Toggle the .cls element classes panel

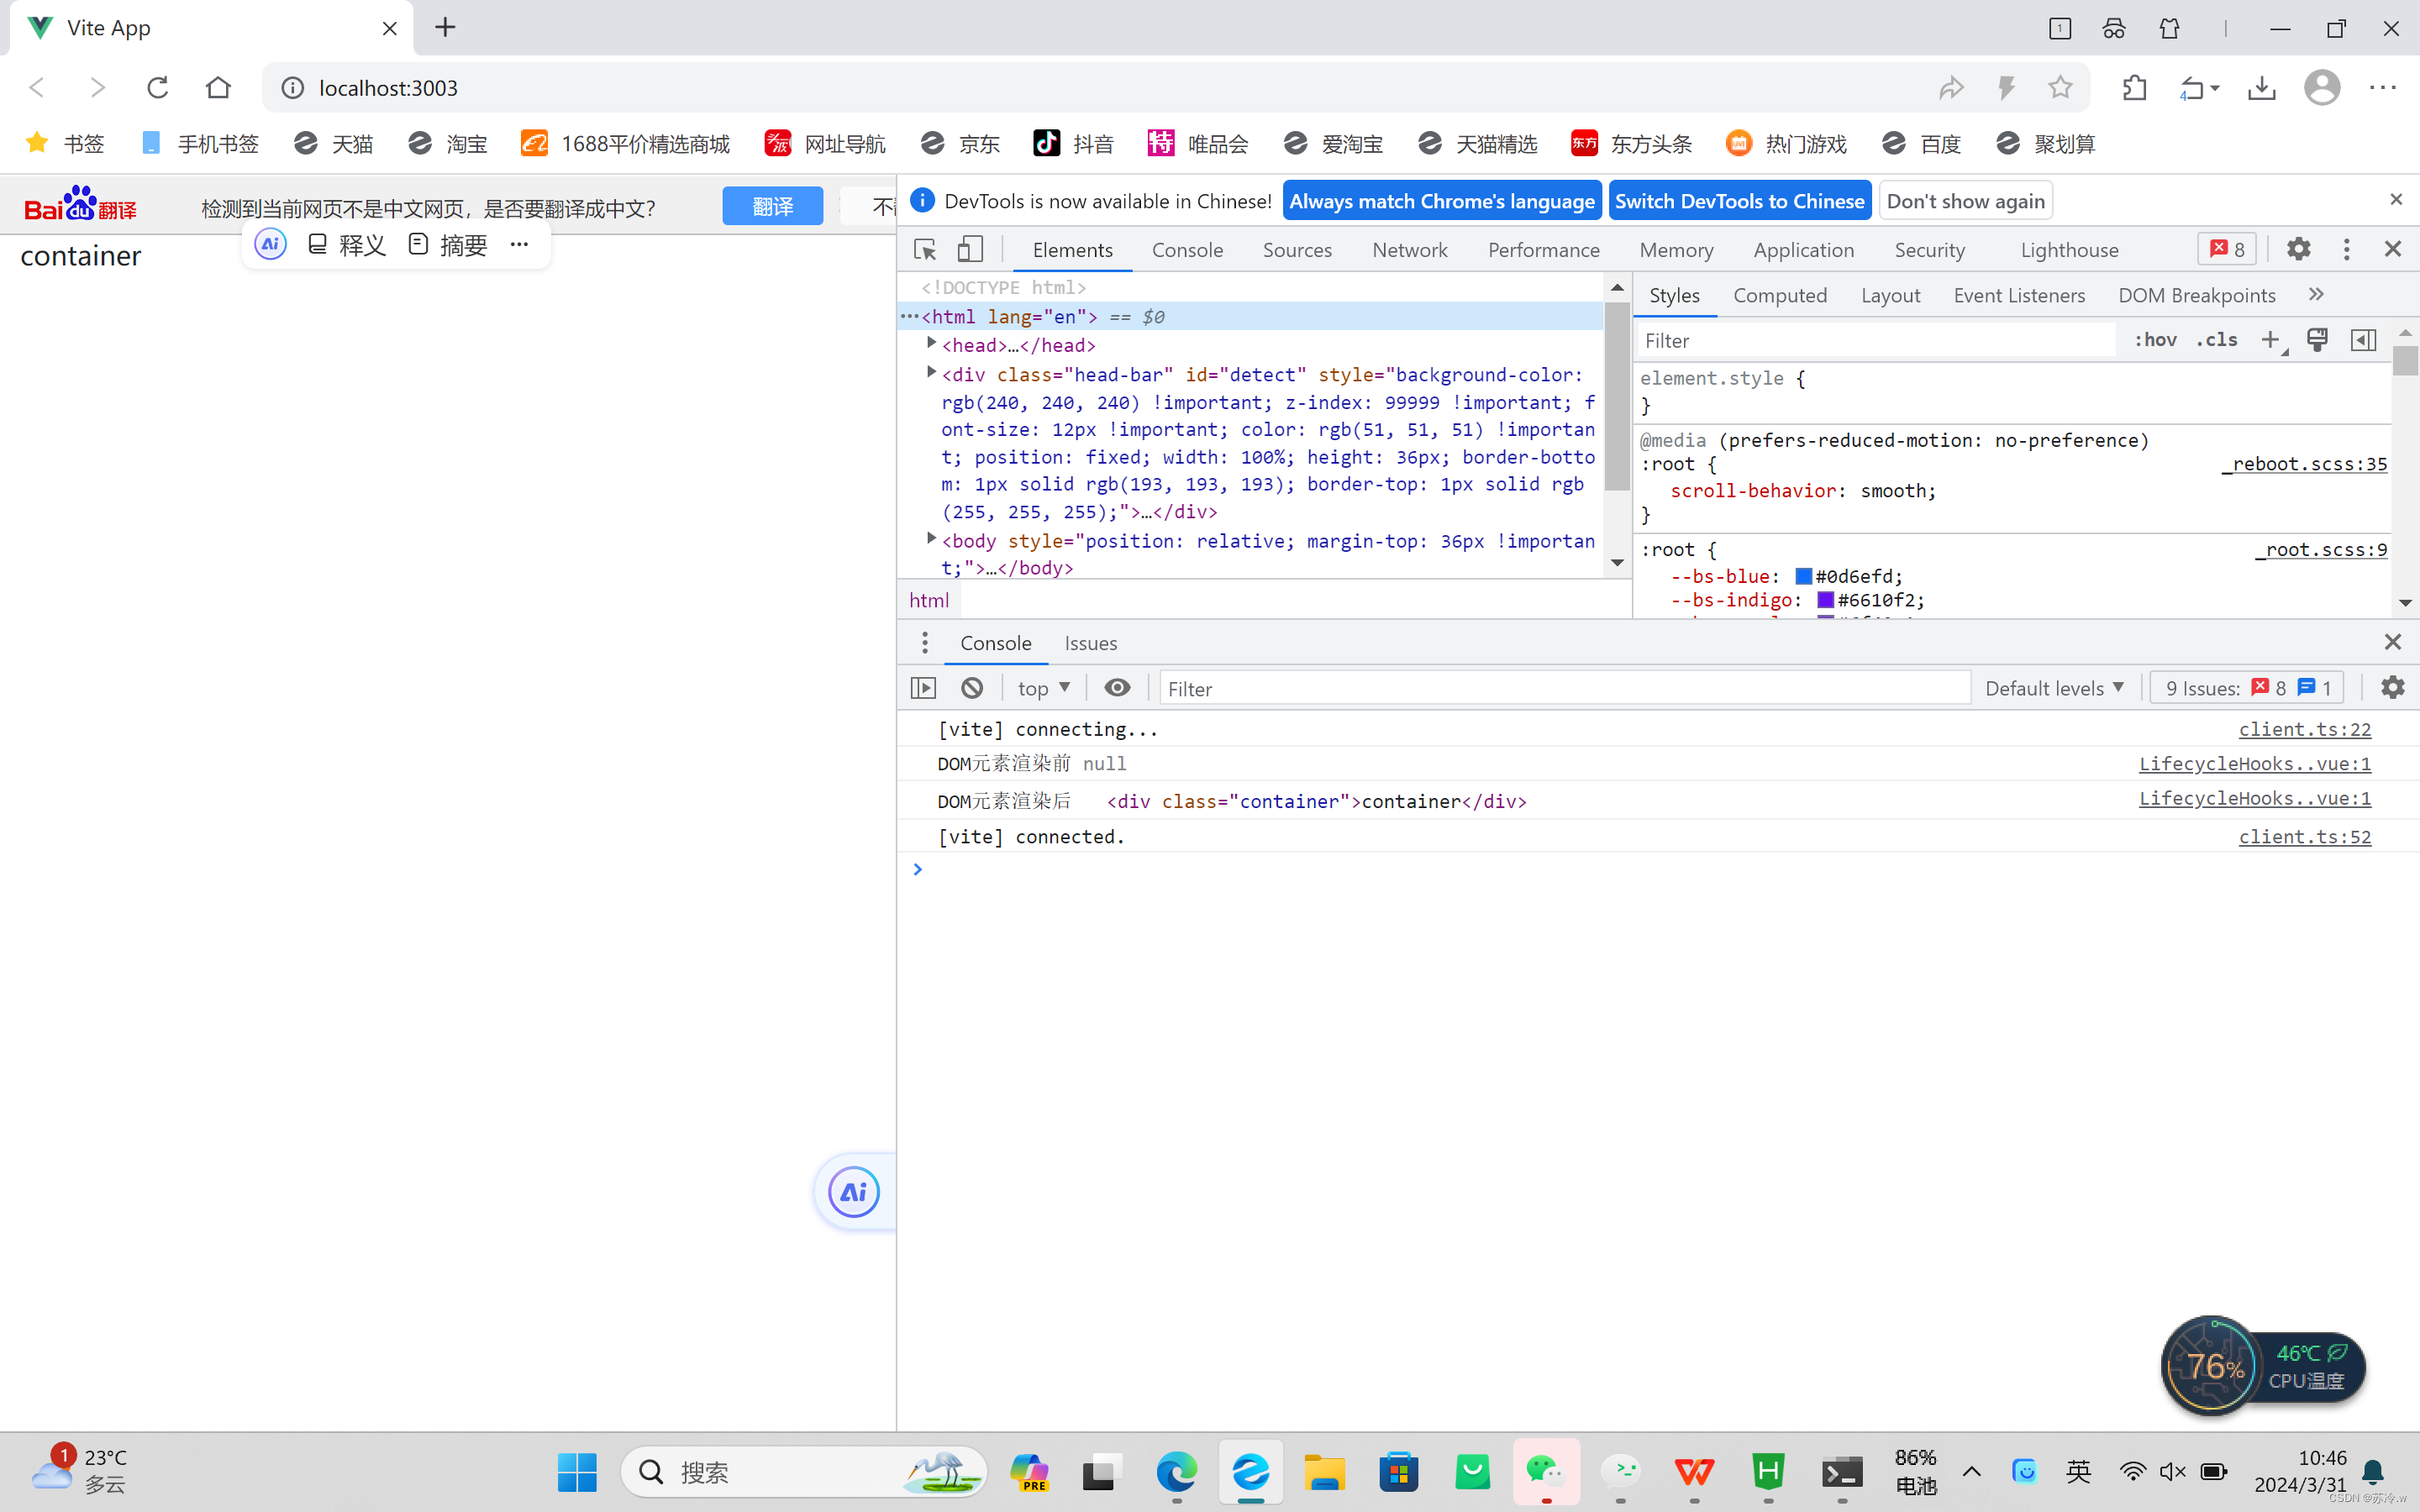click(2217, 340)
